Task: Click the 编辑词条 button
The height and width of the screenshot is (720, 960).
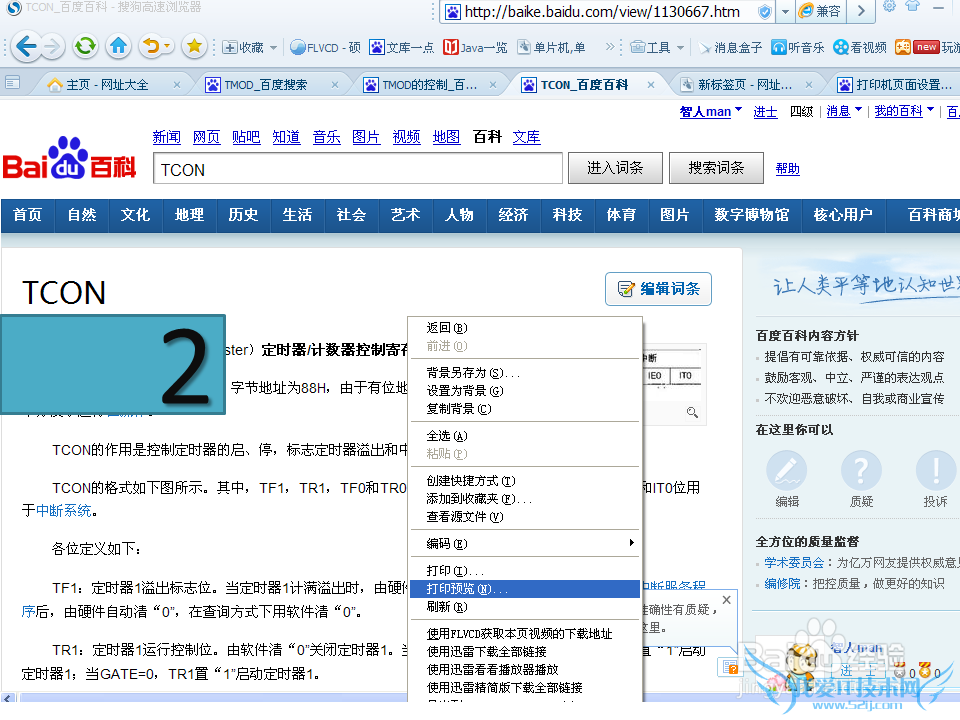Action: point(658,289)
